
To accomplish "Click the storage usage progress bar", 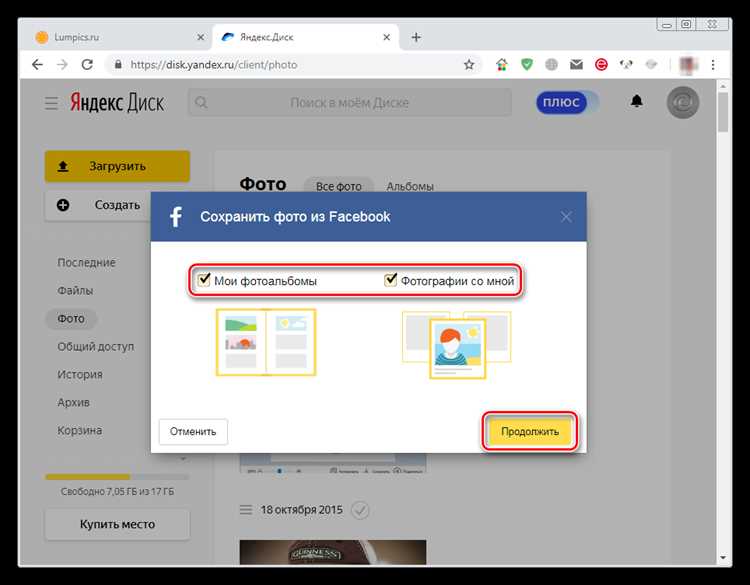I will (117, 477).
